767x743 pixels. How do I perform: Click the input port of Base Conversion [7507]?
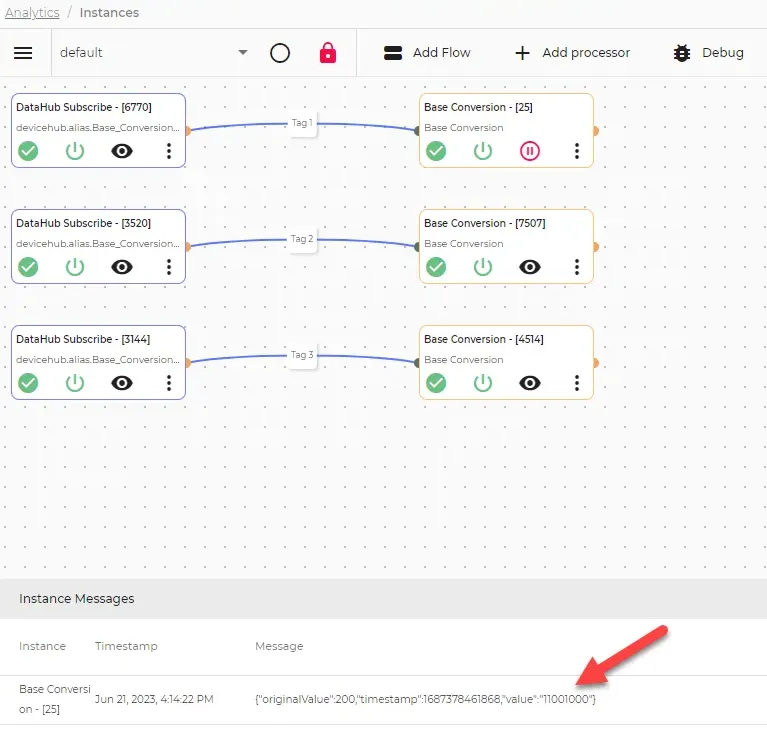tap(417, 247)
